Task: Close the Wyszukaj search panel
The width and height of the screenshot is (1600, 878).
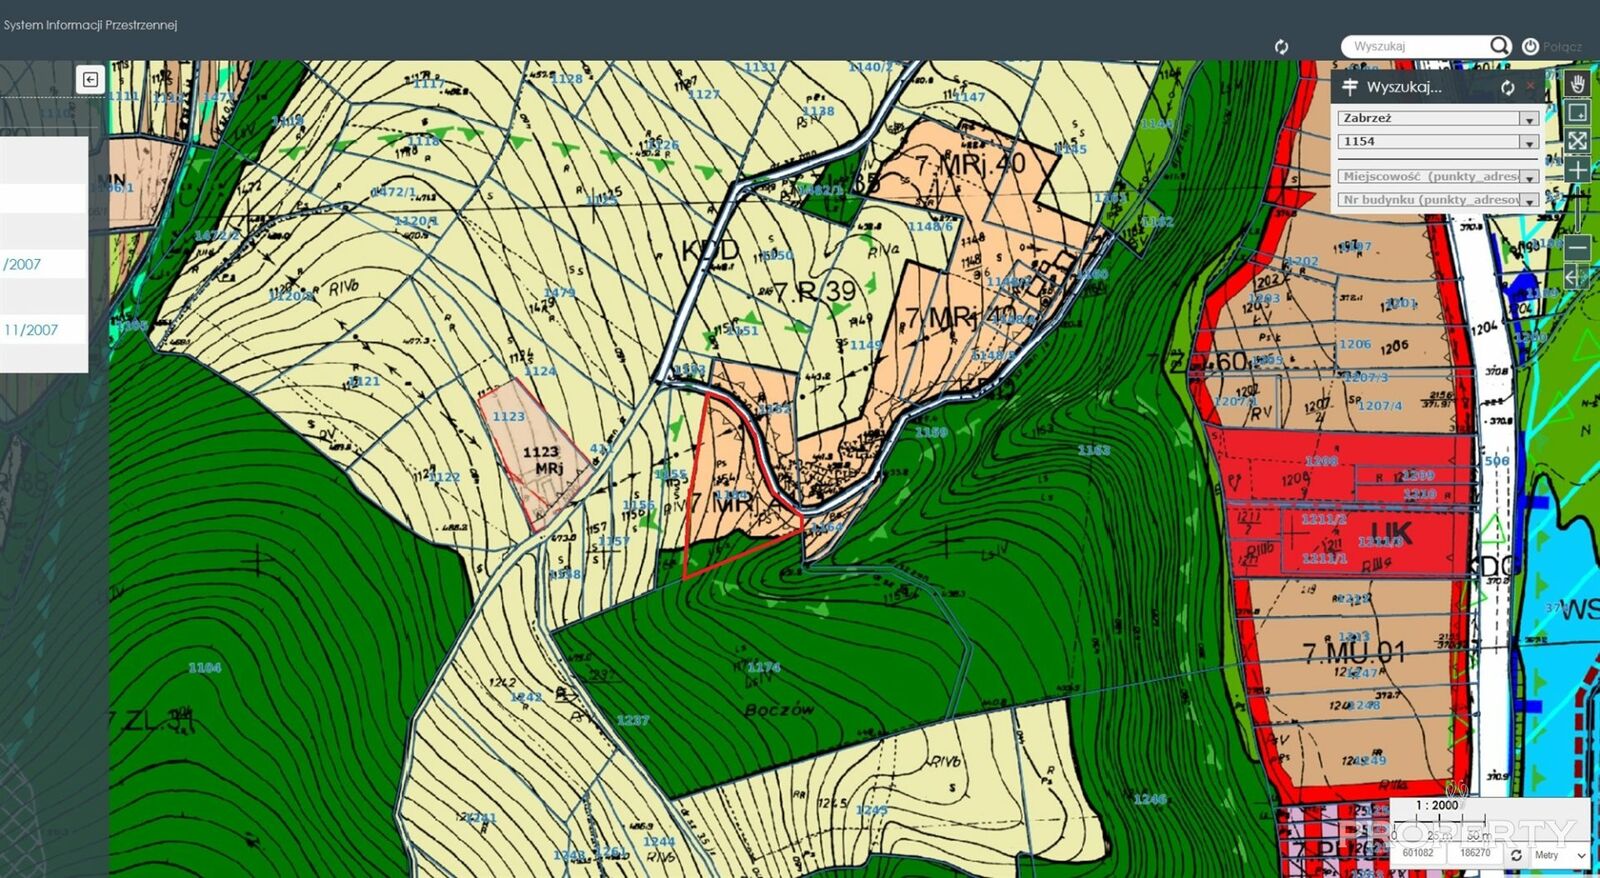Action: tap(1530, 87)
